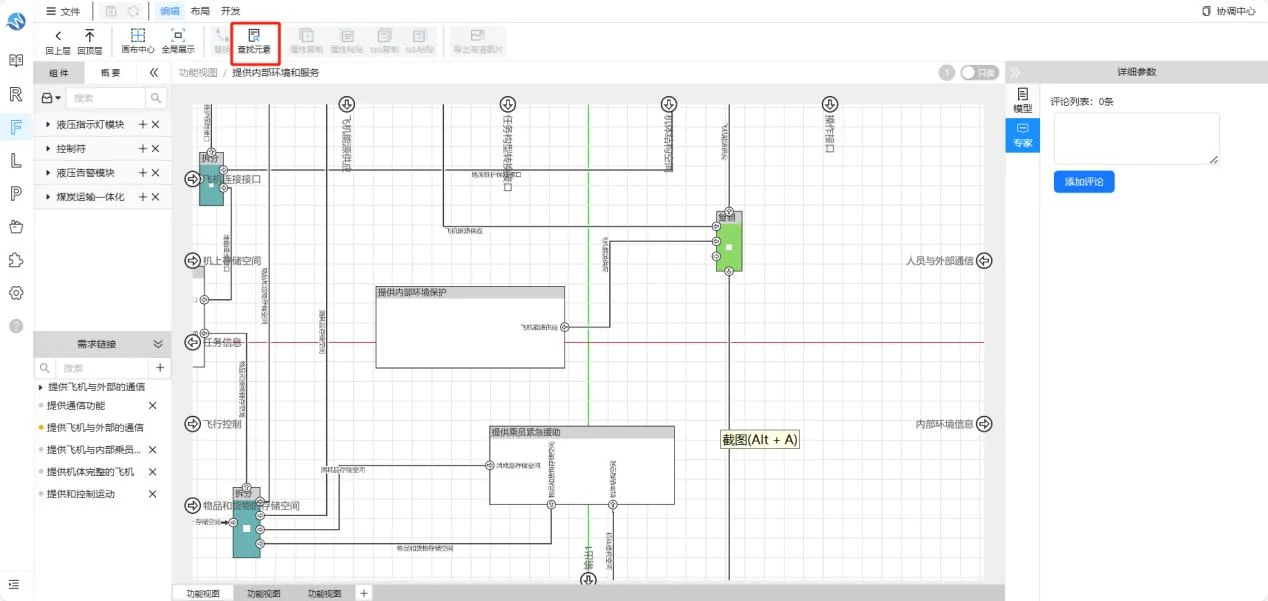Viewport: 1268px width, 601px height.
Task: Switch to the 开发 menu tab
Action: pyautogui.click(x=230, y=11)
